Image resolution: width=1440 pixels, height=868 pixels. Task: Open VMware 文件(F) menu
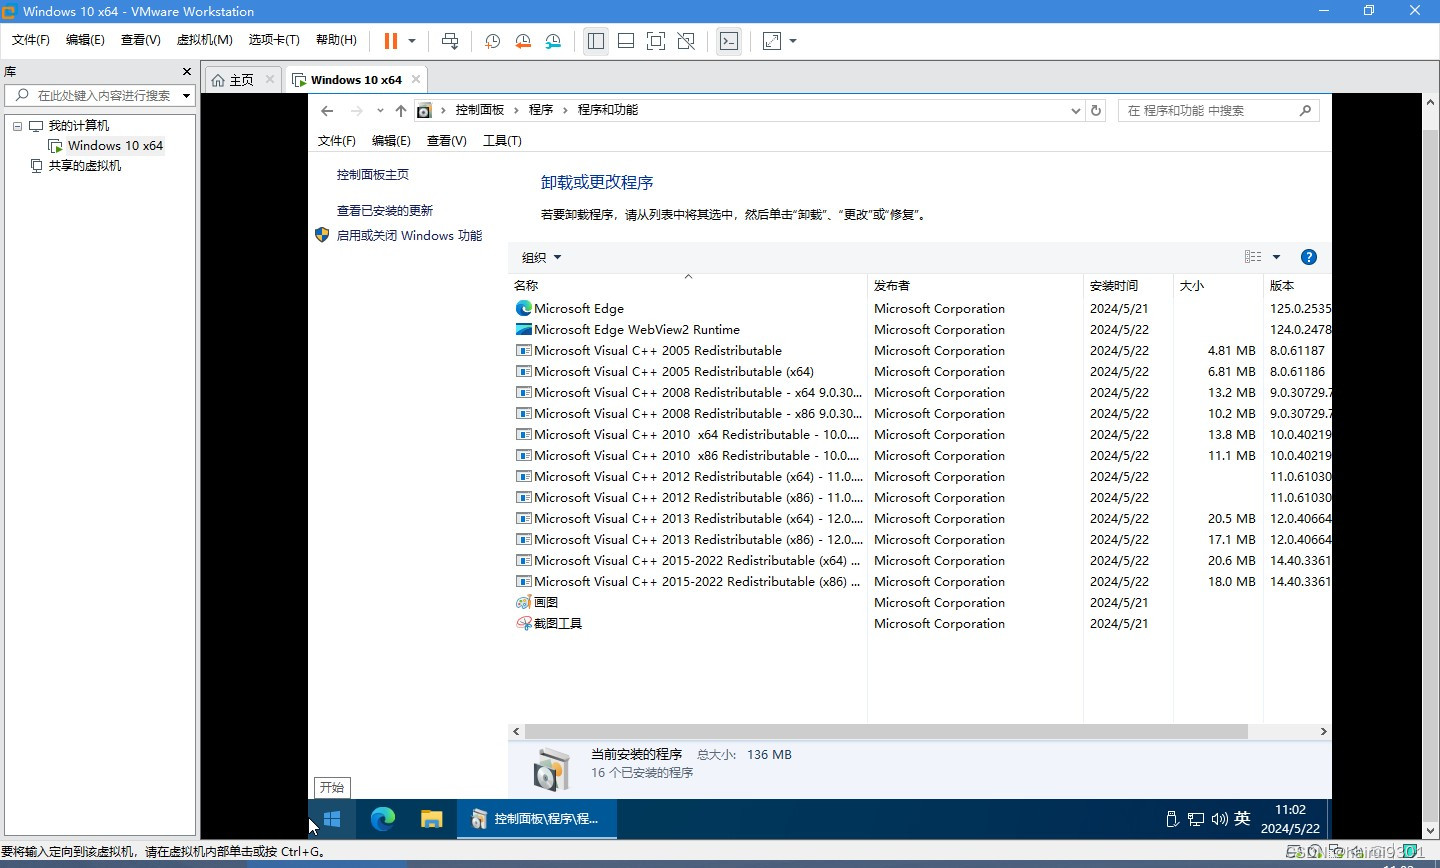click(x=31, y=40)
